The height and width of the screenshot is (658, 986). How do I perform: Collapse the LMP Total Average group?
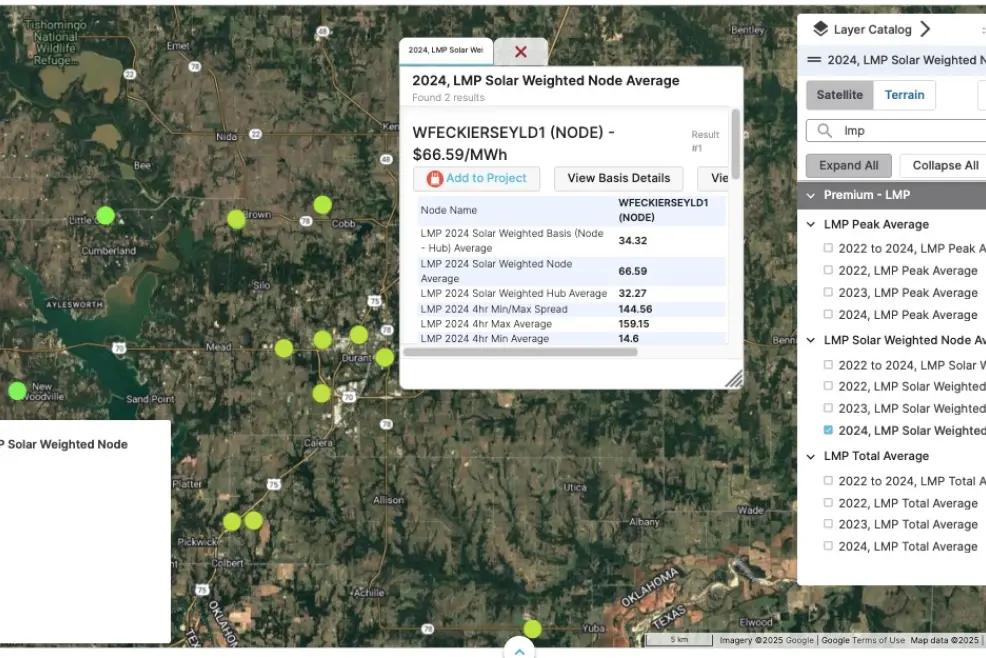(x=811, y=456)
